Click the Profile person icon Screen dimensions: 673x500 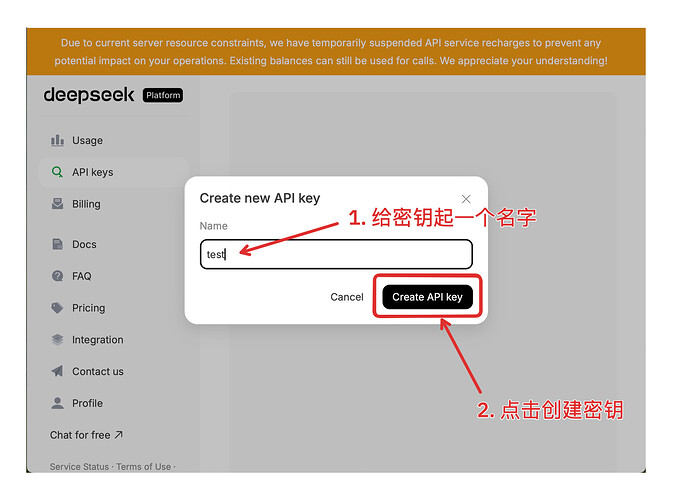point(57,403)
